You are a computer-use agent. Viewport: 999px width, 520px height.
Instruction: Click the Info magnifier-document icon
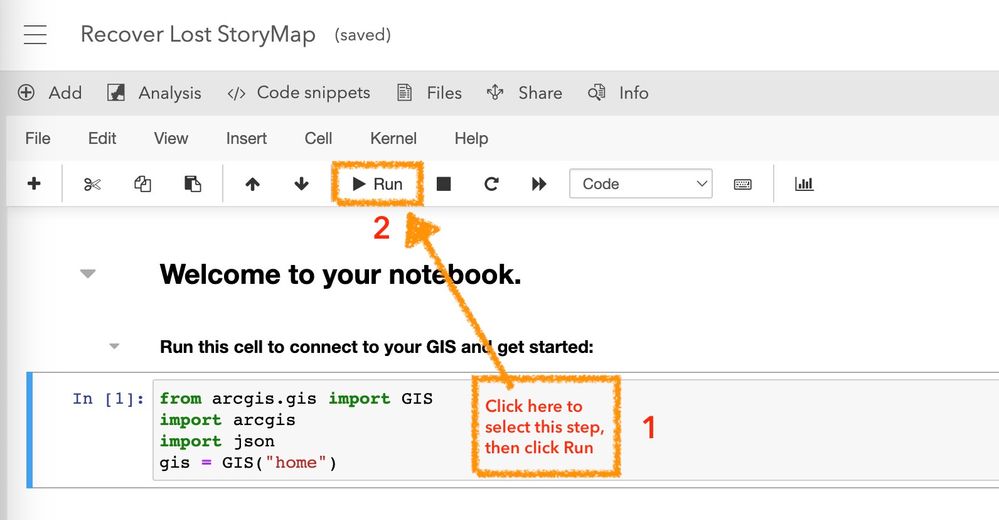click(596, 93)
